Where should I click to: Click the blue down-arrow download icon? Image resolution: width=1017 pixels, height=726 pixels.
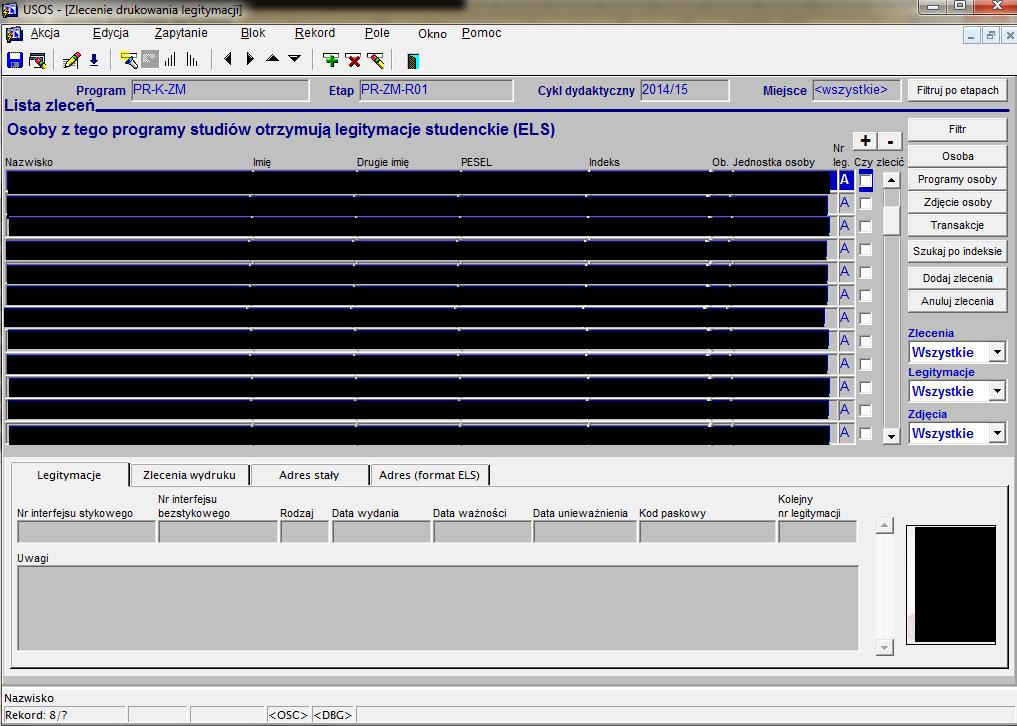click(94, 60)
